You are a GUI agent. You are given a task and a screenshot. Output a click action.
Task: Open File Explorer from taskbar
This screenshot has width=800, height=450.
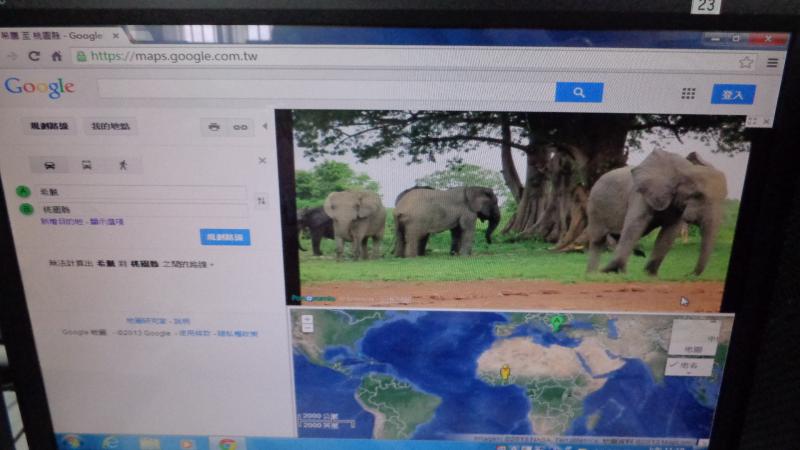coord(150,443)
